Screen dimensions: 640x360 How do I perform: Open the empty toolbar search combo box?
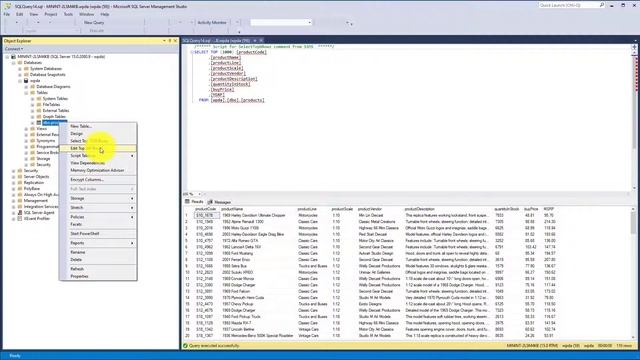281,22
